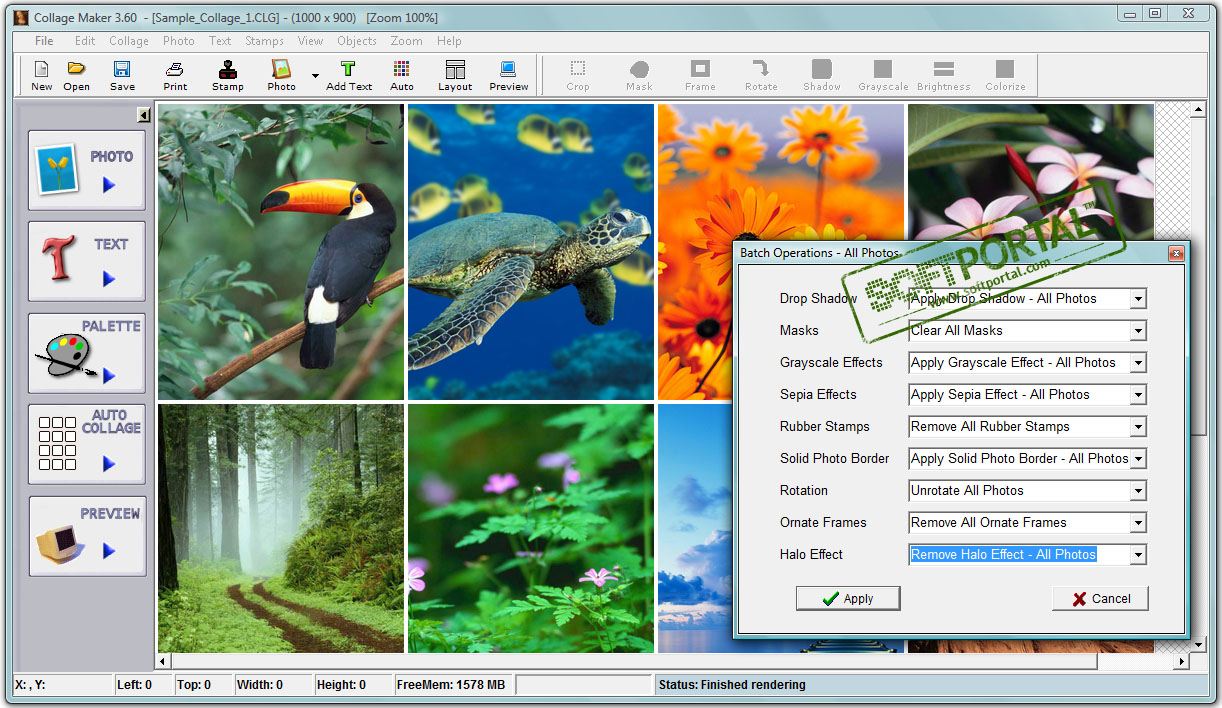Run the Auto collage toolbar icon

402,75
